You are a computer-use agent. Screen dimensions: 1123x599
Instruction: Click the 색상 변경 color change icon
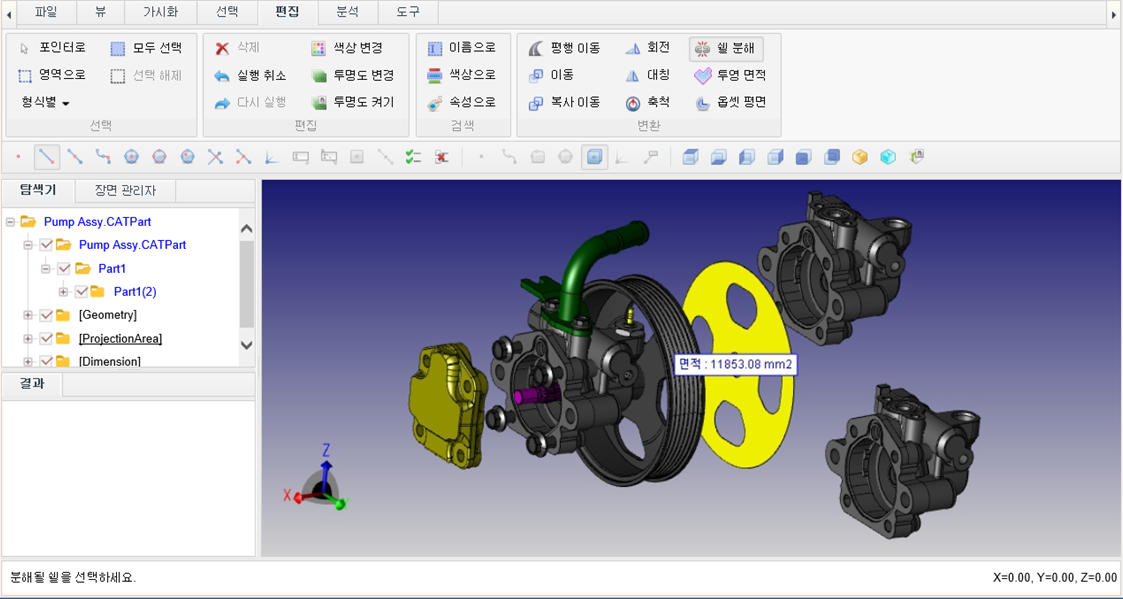coord(319,48)
